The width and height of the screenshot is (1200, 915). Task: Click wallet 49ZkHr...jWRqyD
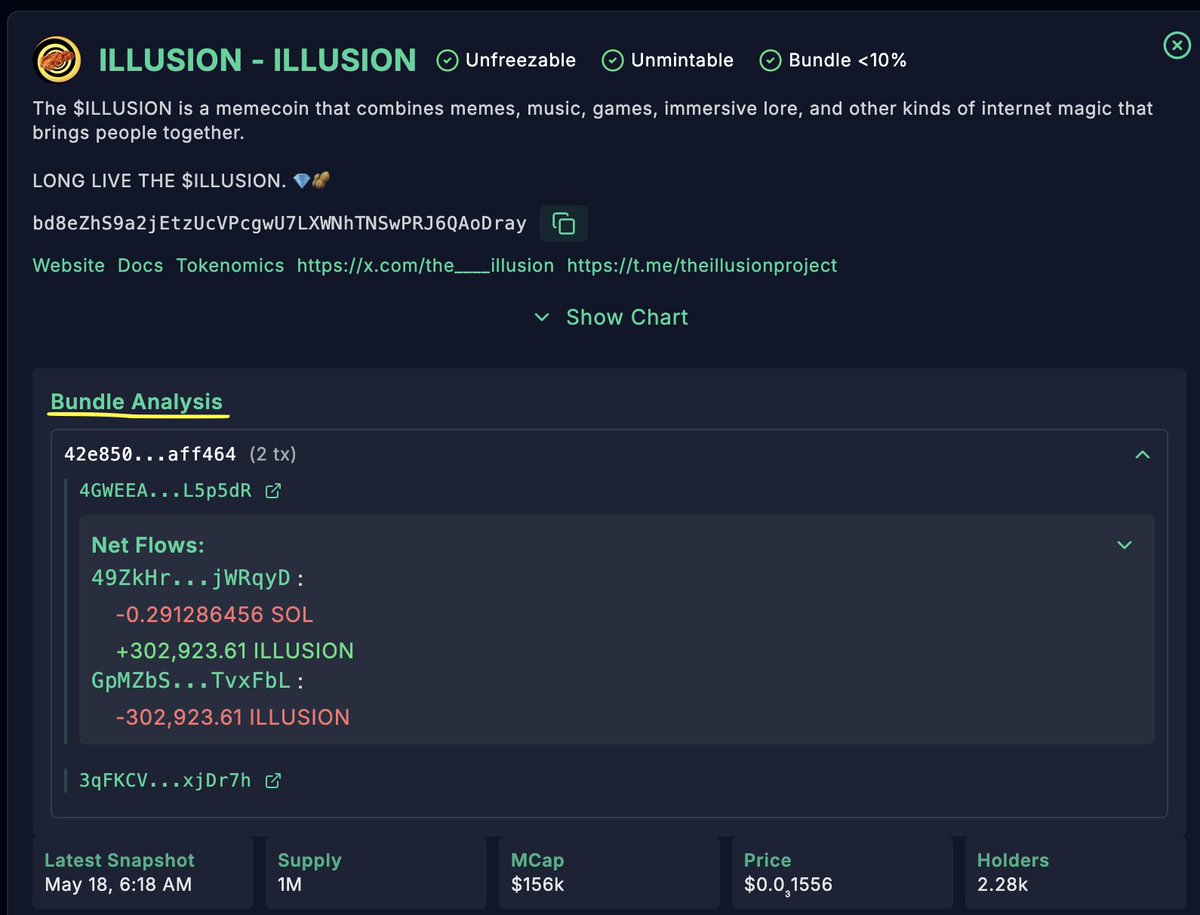click(191, 578)
